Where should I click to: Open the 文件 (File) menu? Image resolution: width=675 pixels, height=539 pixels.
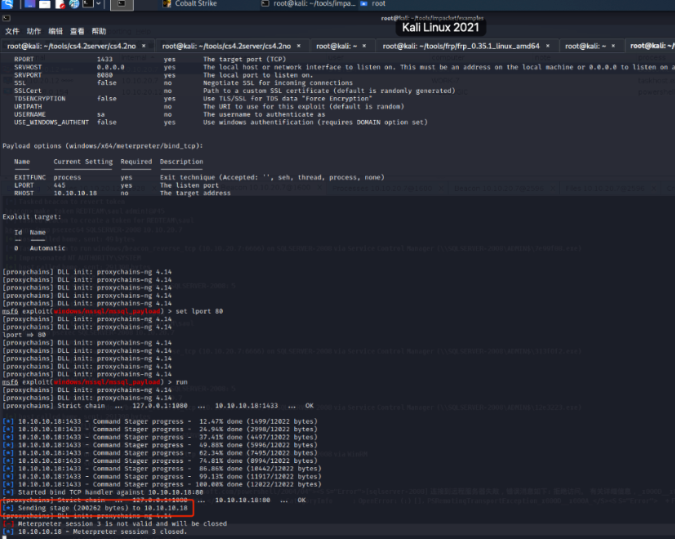tap(12, 31)
